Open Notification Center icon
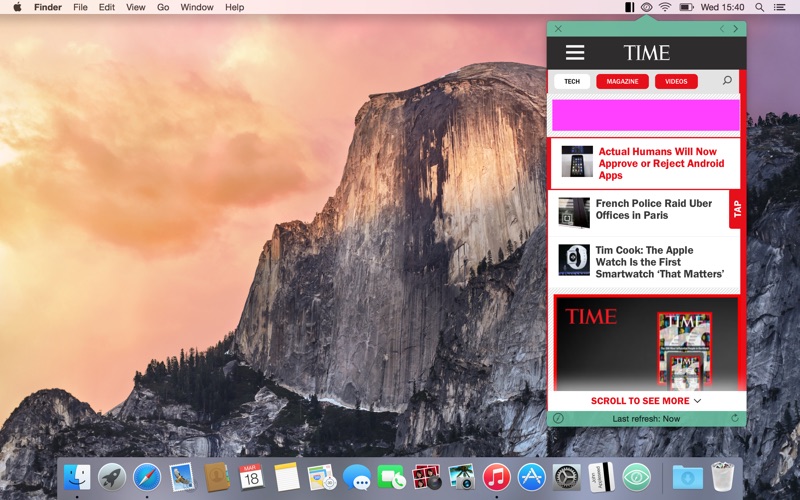Viewport: 800px width, 500px height. click(780, 7)
